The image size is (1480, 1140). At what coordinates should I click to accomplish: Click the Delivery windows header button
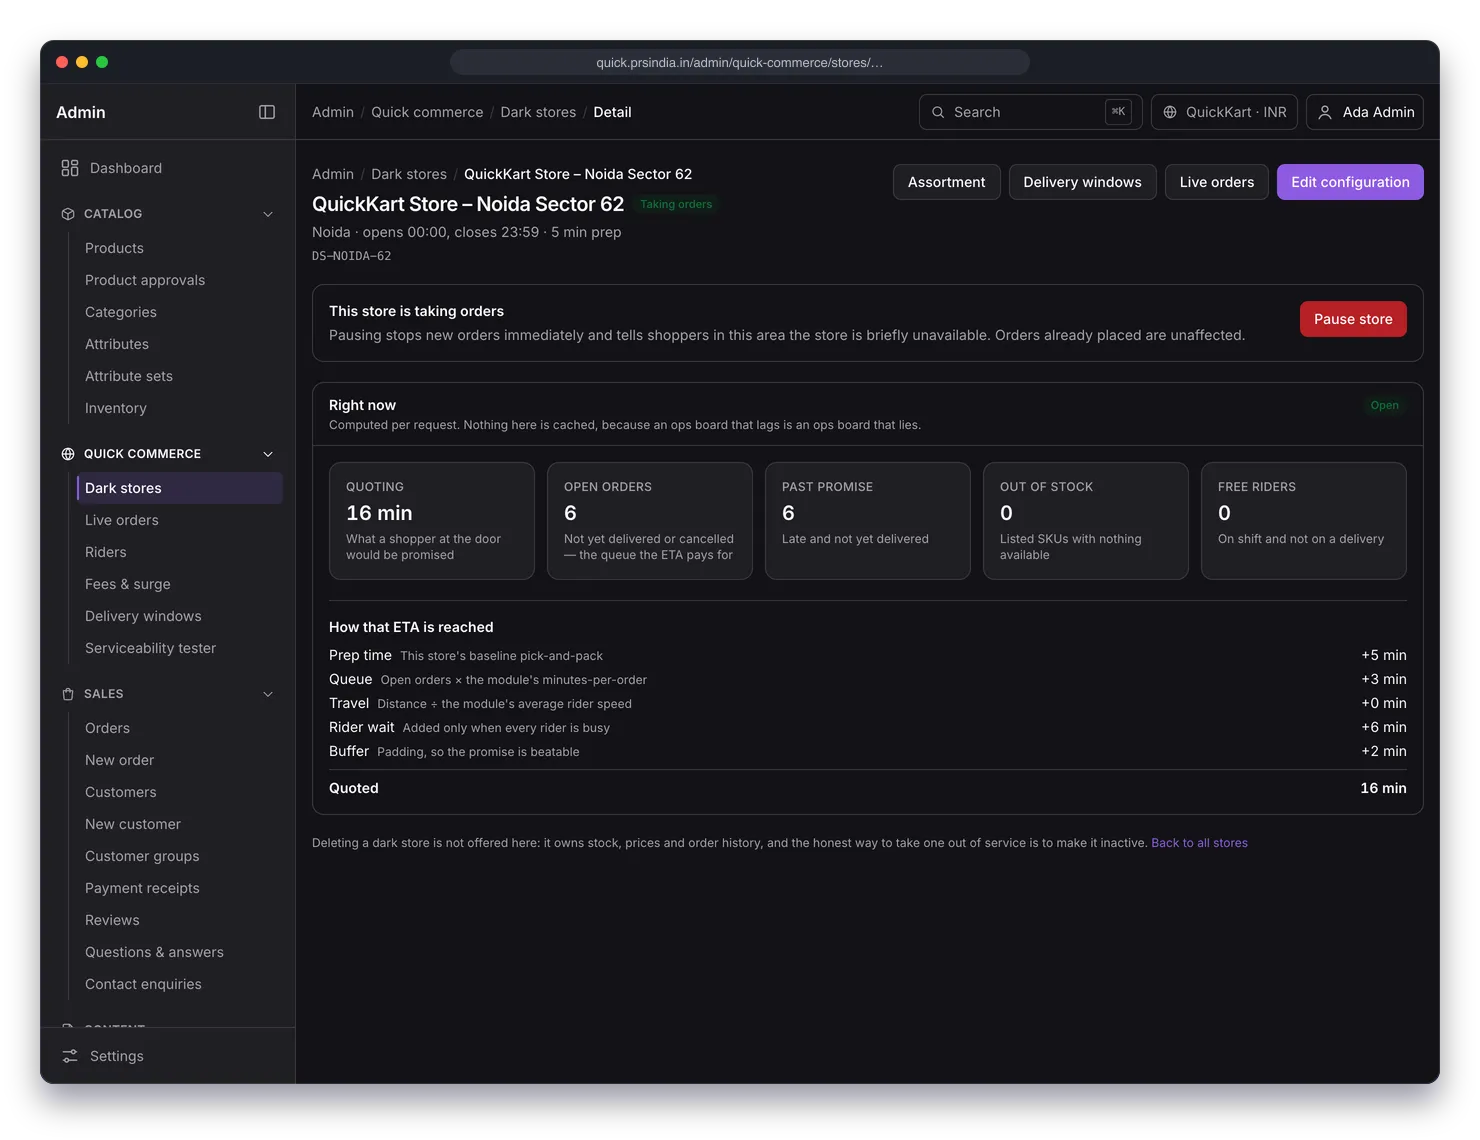tap(1082, 182)
